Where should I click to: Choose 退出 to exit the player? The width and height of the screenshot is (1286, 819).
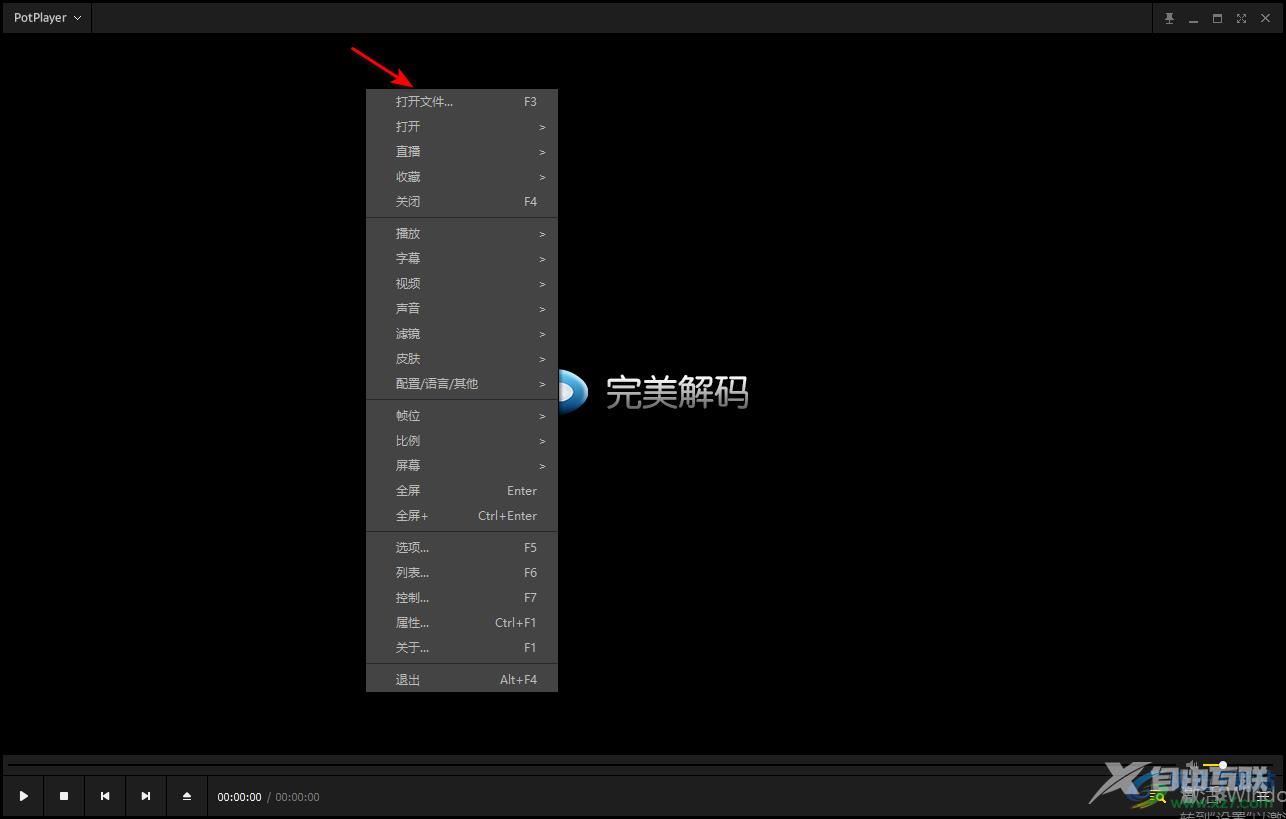click(462, 680)
